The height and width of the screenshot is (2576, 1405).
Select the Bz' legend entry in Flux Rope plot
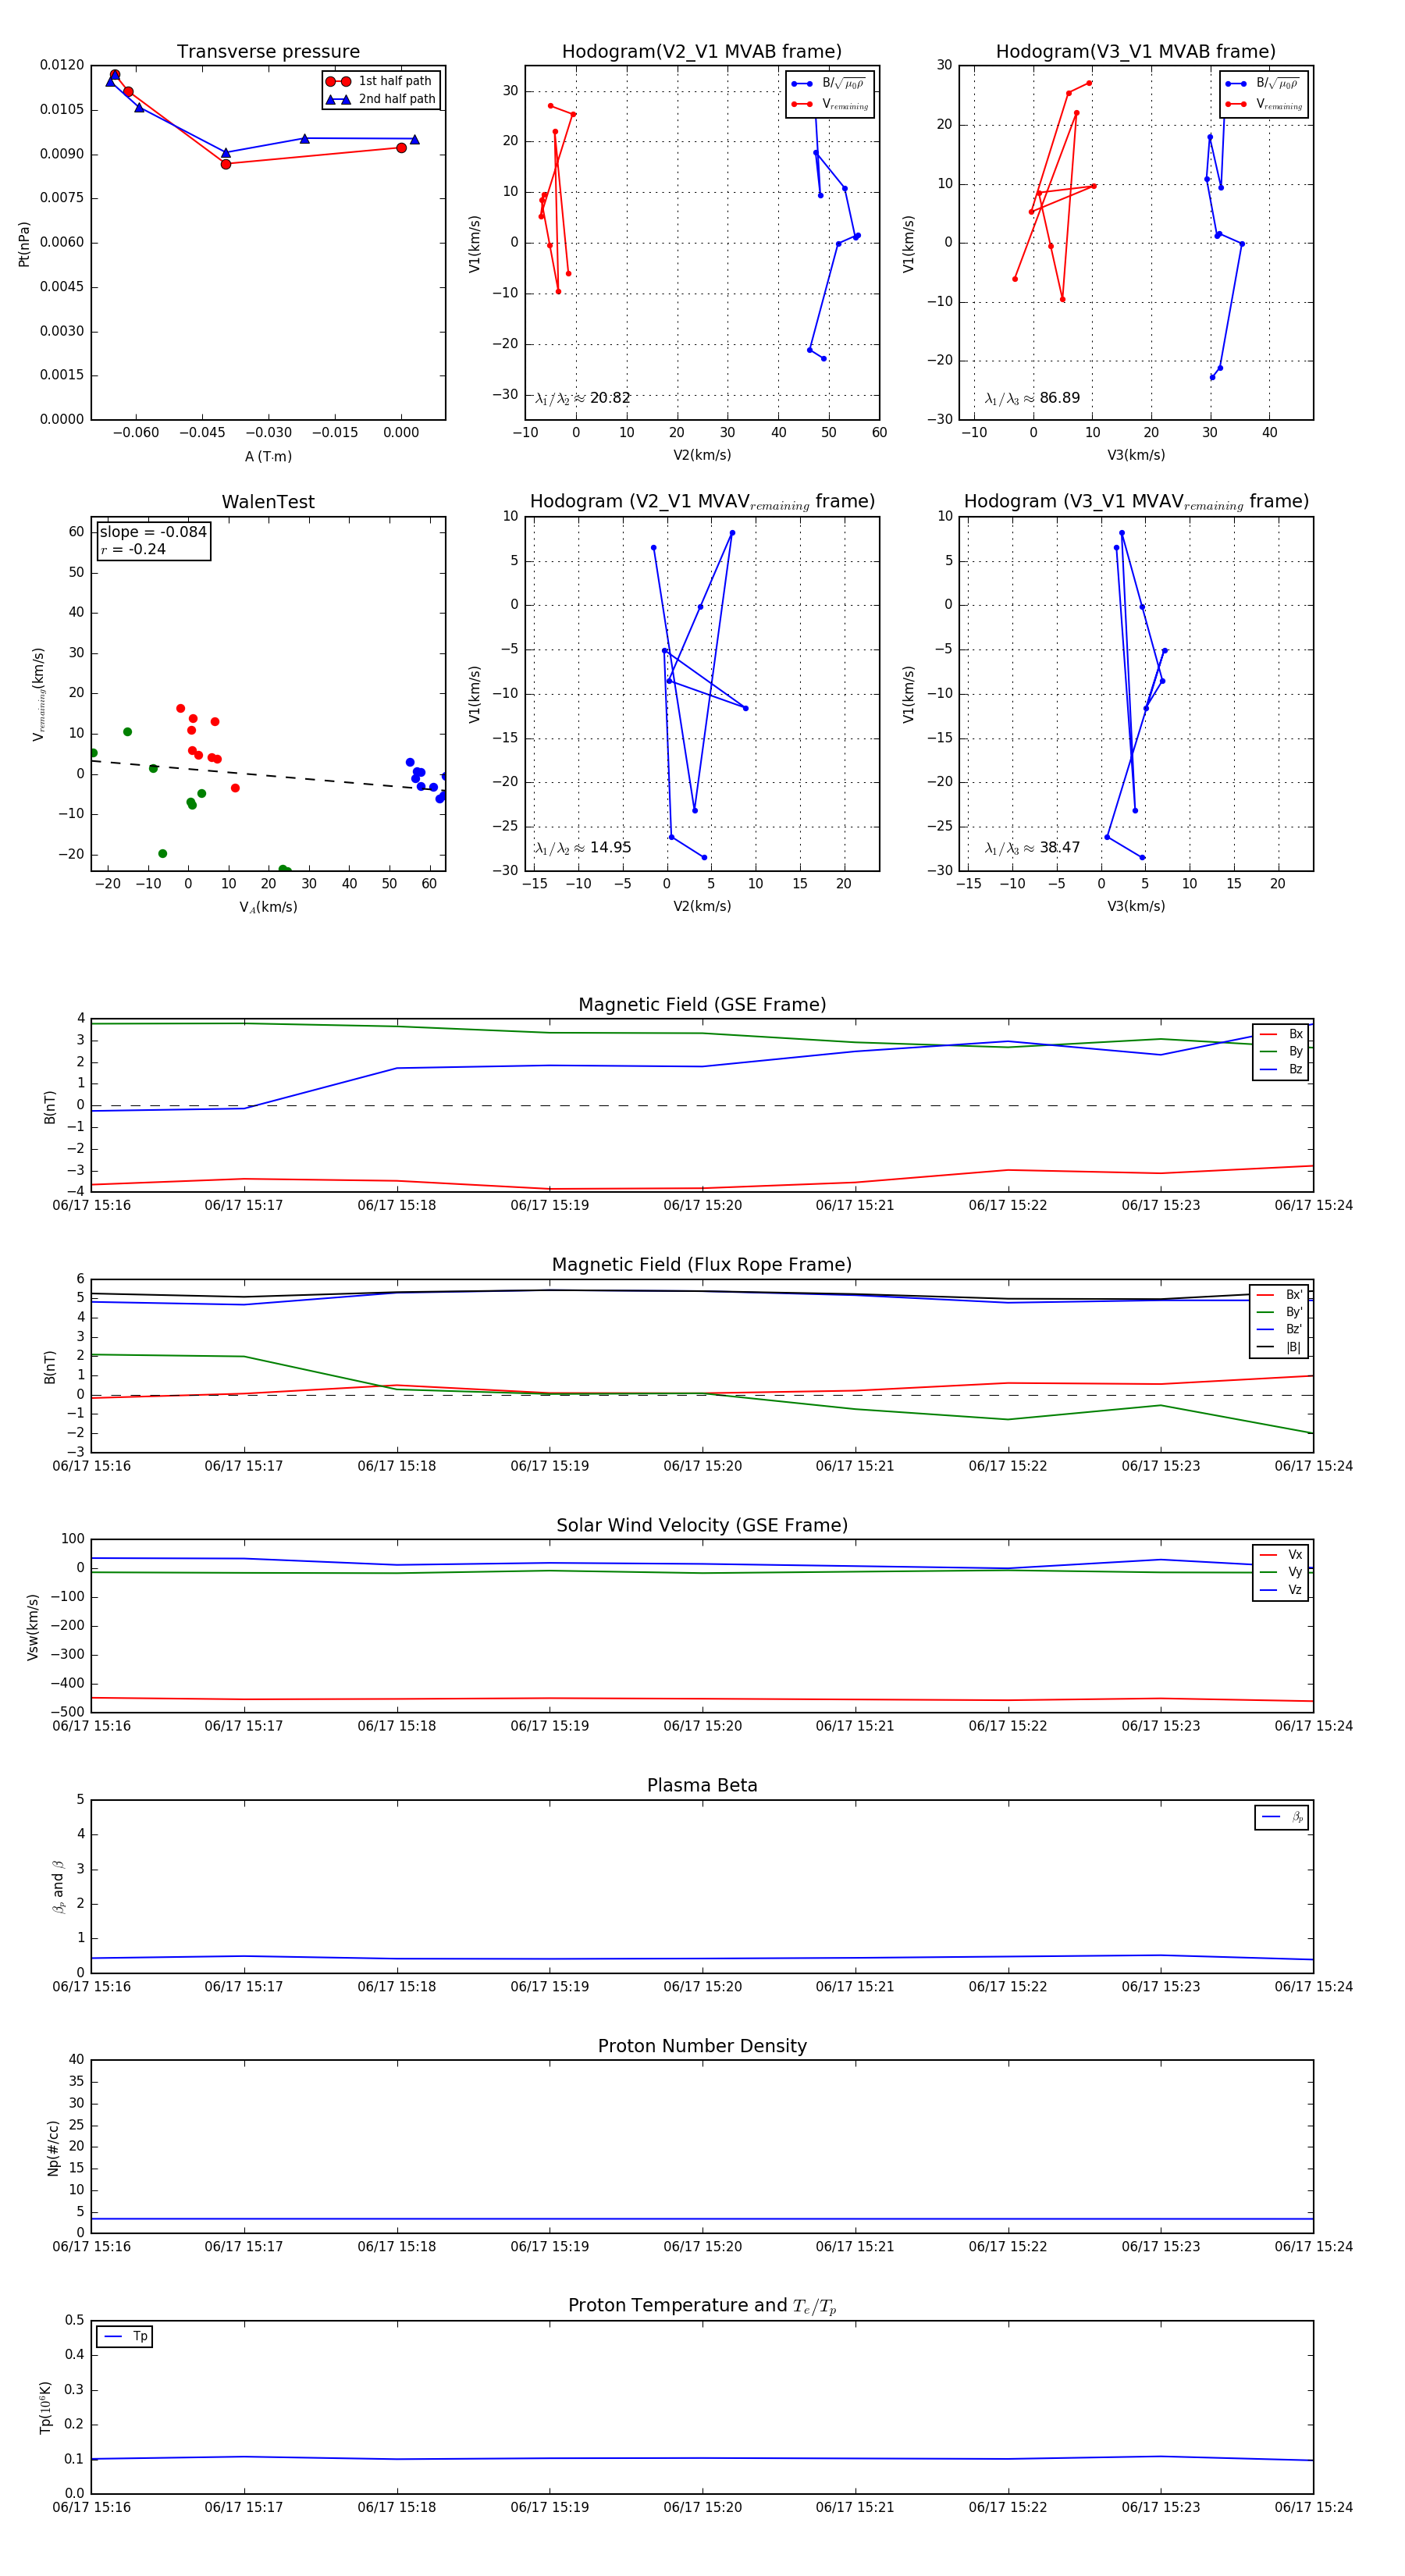pos(1279,1329)
